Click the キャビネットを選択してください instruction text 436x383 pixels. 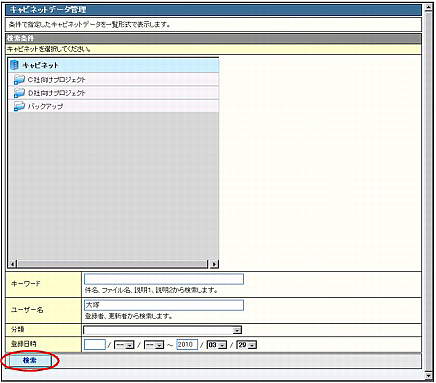[49, 49]
